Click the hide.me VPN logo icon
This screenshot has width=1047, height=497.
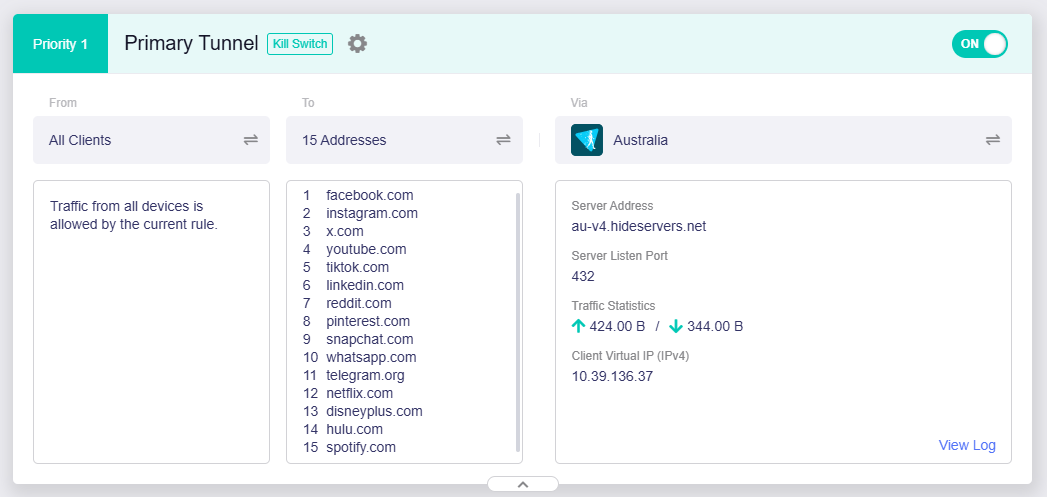(587, 140)
